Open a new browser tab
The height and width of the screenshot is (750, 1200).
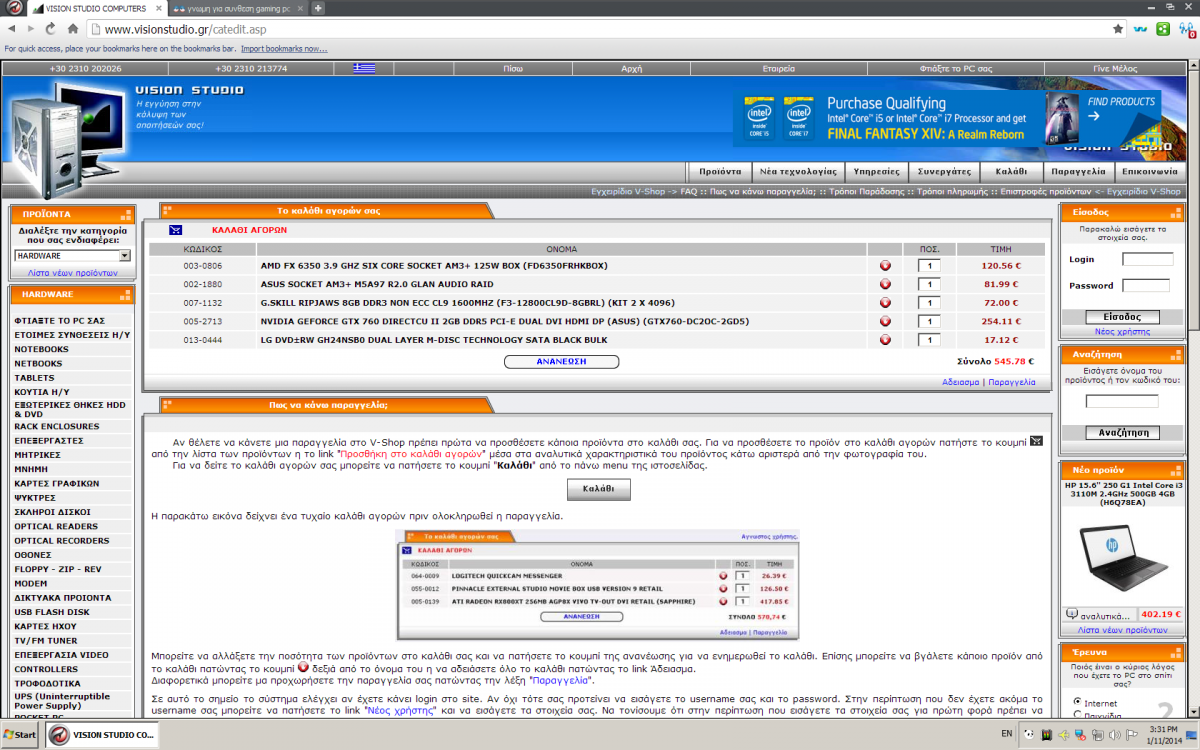coord(318,8)
